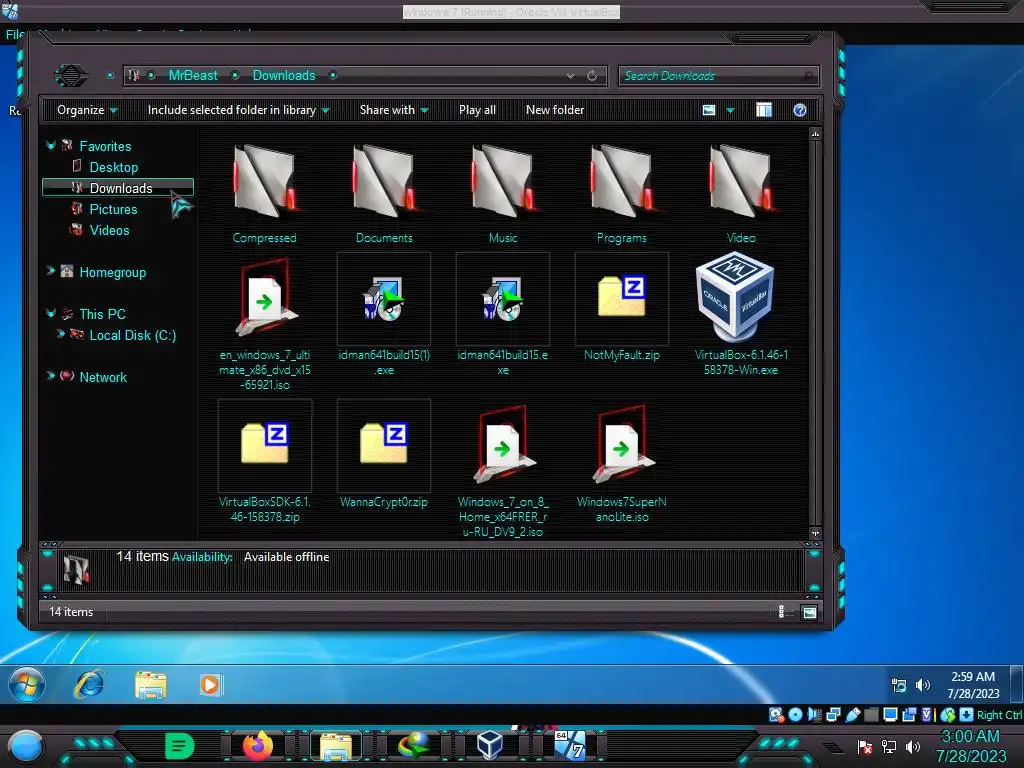1024x768 pixels.
Task: Click the change view icon
Action: [x=709, y=110]
